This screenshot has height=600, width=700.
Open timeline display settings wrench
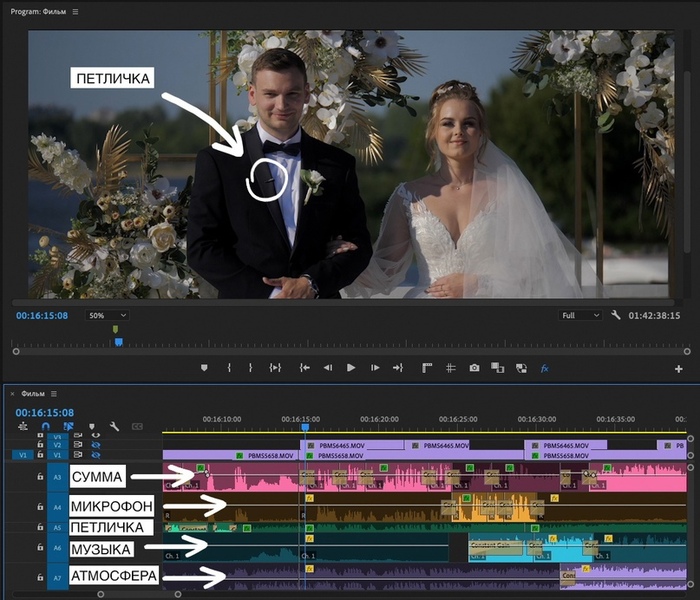click(114, 426)
